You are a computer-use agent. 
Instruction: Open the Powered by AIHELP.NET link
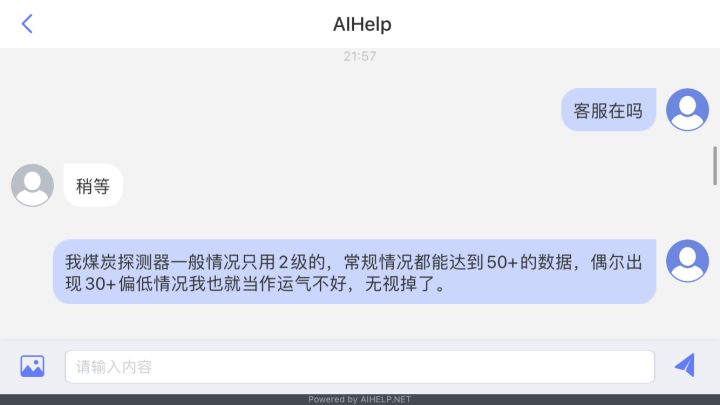tap(360, 399)
